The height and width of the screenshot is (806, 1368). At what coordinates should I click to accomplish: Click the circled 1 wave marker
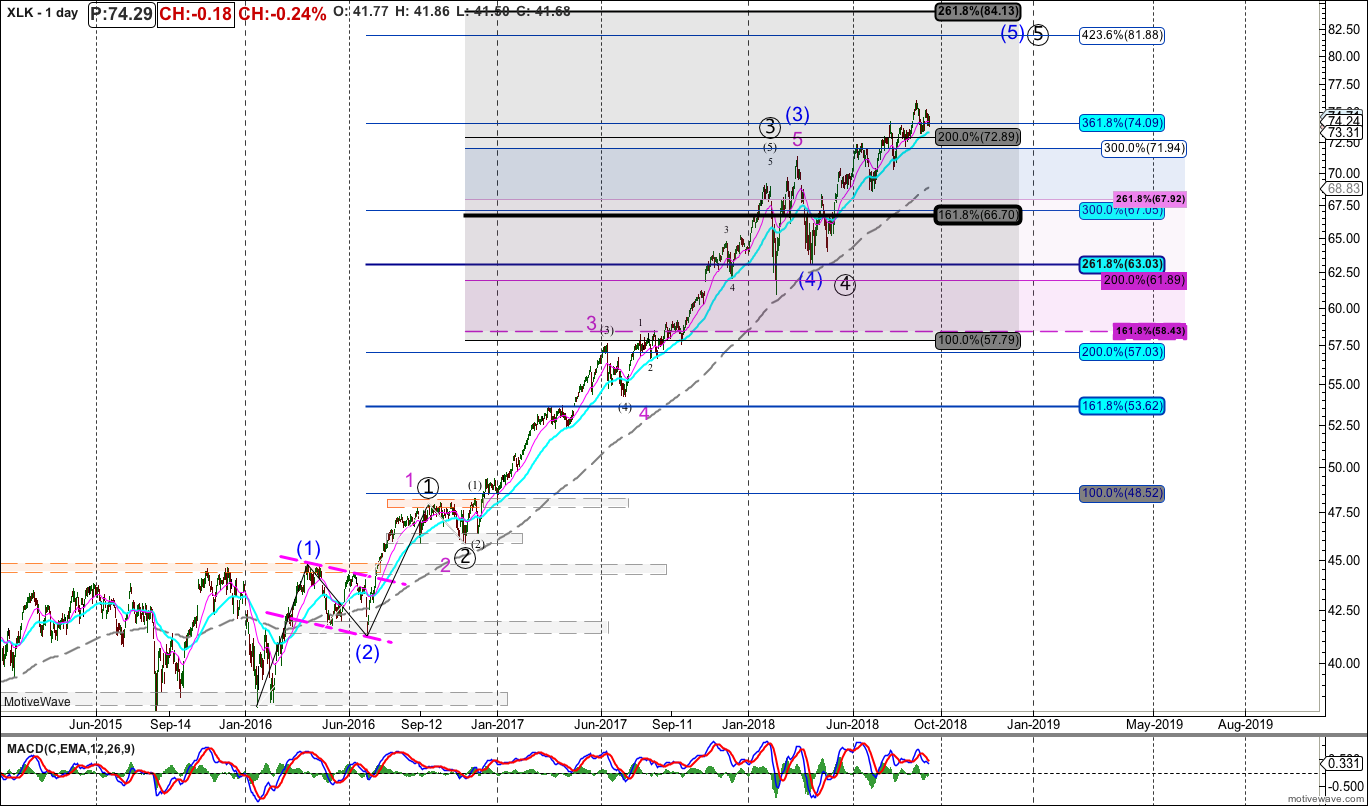pyautogui.click(x=428, y=488)
